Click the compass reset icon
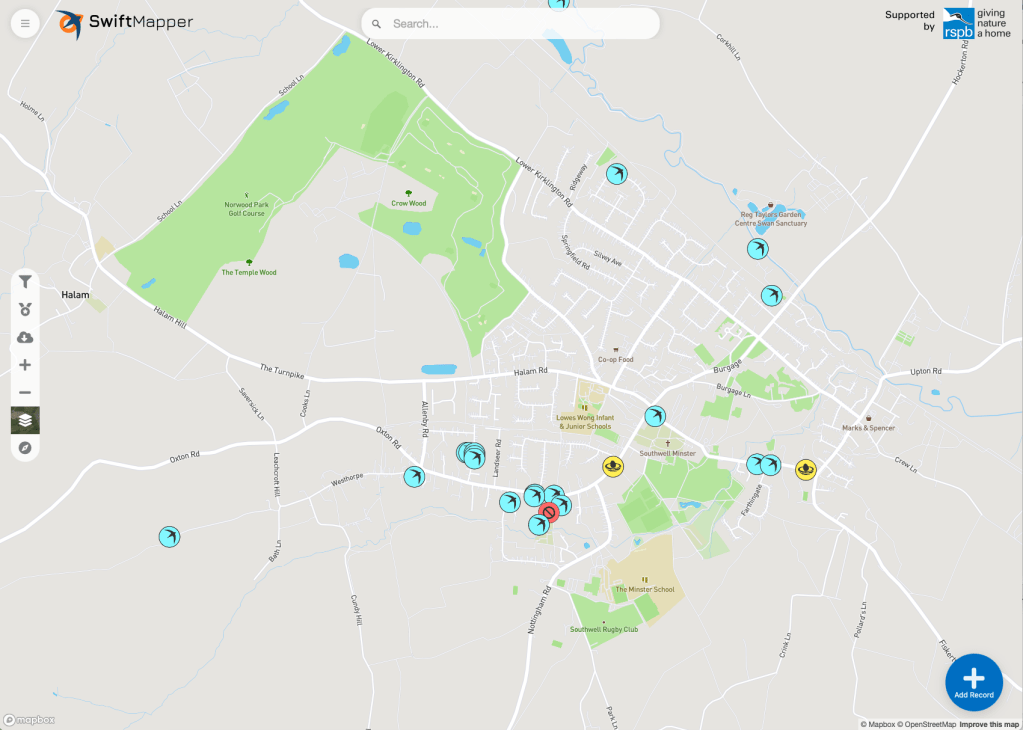 point(25,447)
